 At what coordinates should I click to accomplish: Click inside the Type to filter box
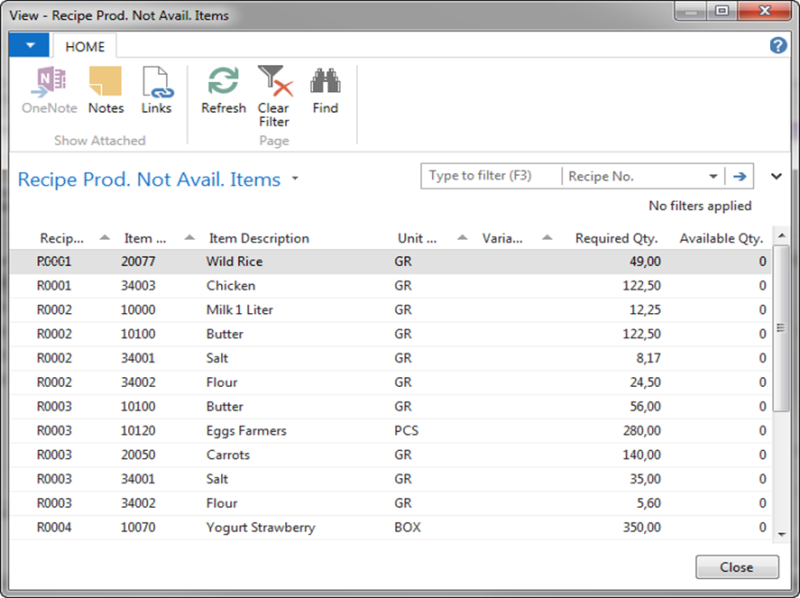tap(490, 176)
